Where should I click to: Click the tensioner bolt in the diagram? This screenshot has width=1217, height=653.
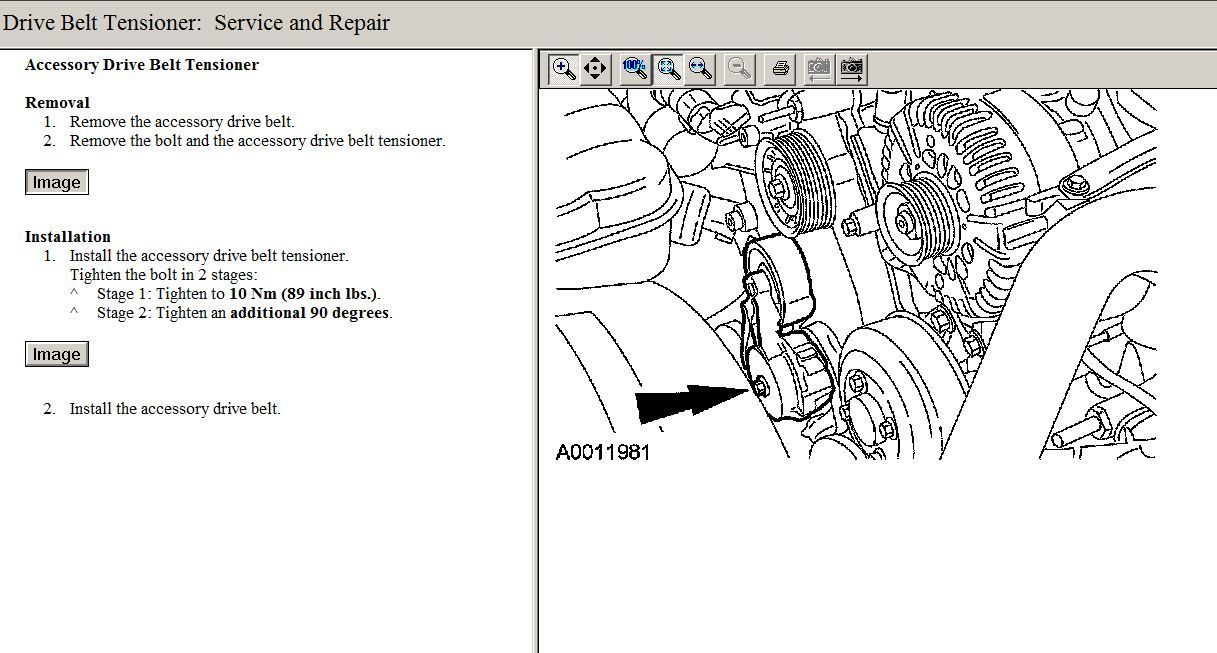pos(762,389)
